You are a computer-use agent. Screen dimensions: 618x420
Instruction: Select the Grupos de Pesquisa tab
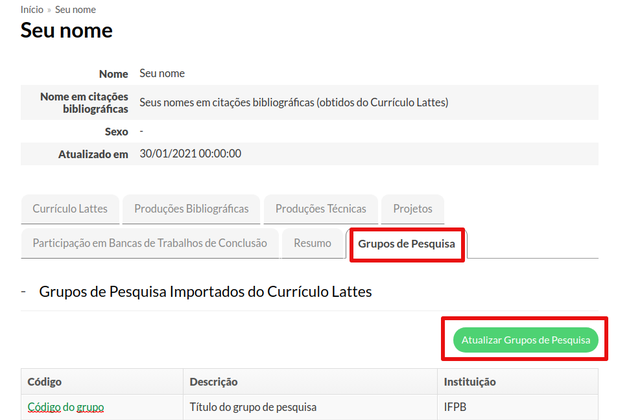pyautogui.click(x=406, y=244)
